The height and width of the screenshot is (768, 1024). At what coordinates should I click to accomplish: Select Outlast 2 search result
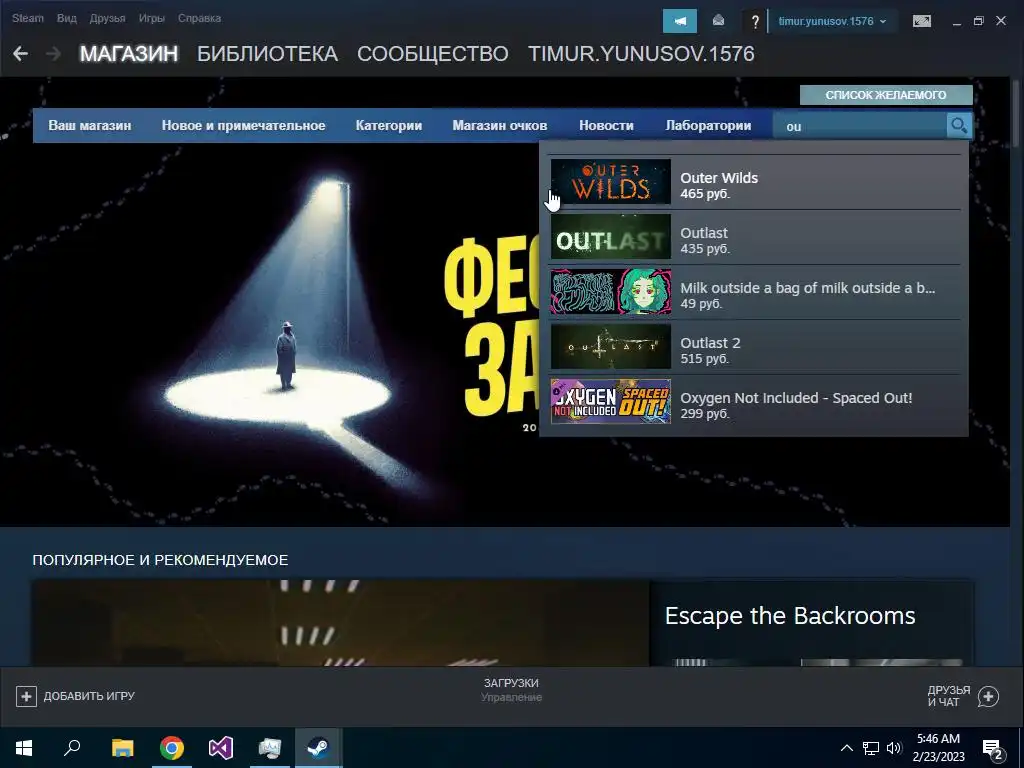pyautogui.click(x=754, y=347)
